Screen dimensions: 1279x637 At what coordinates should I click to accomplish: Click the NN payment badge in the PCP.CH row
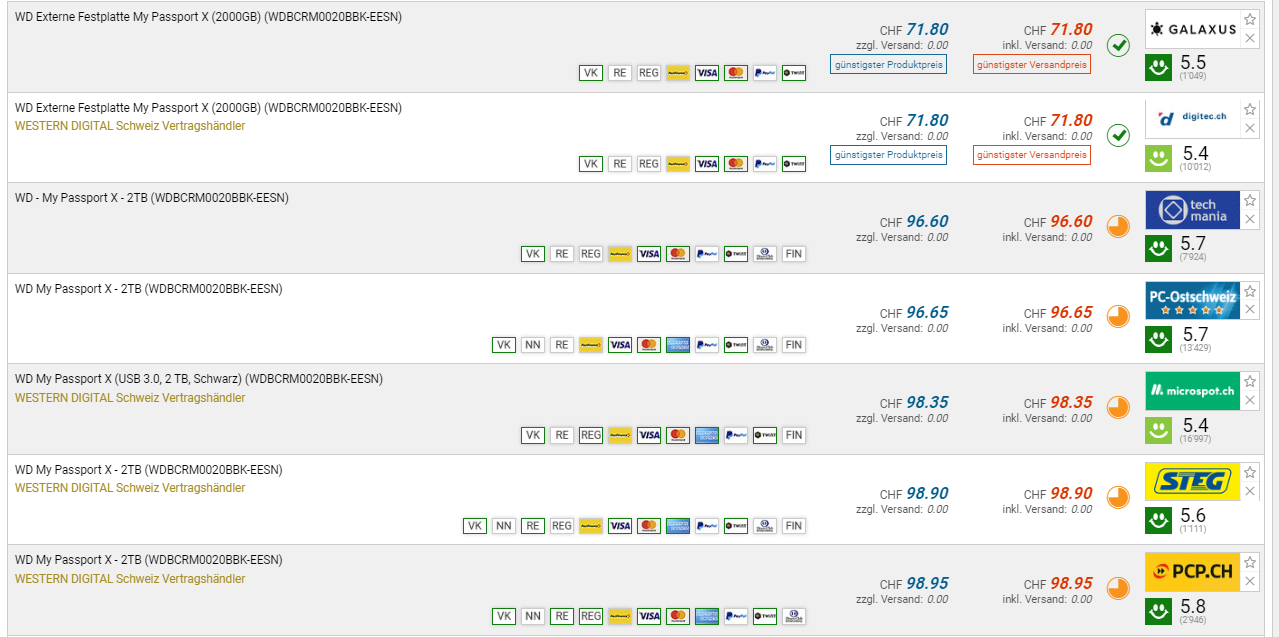[533, 616]
